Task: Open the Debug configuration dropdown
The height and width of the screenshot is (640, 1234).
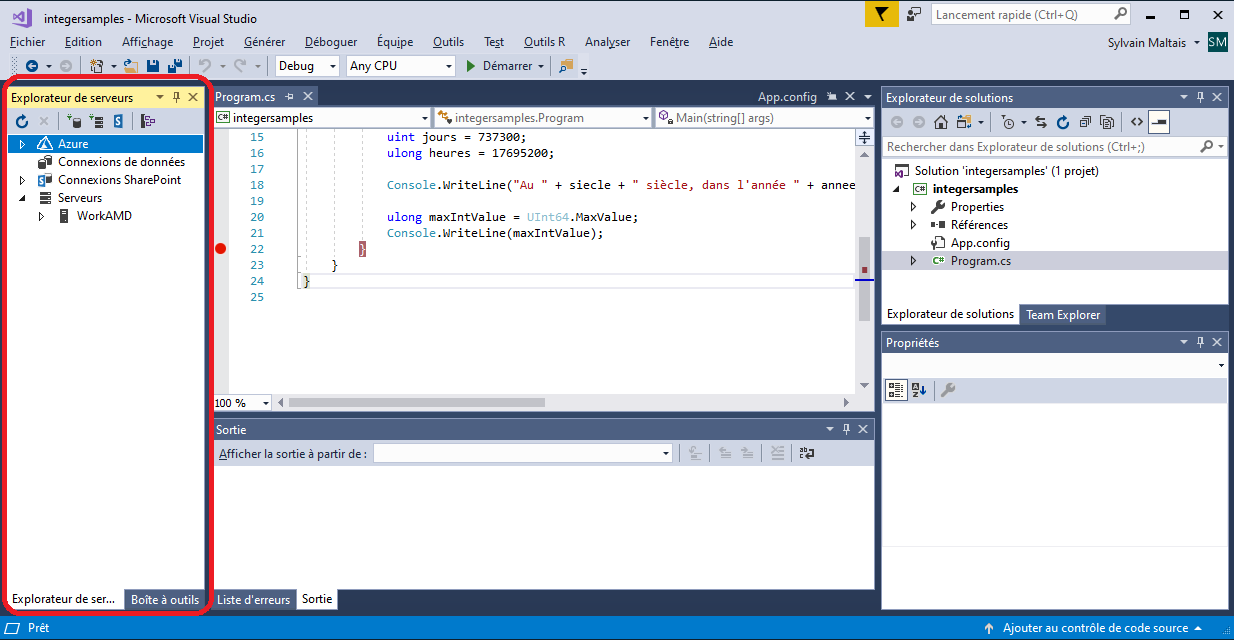Action: (x=332, y=66)
